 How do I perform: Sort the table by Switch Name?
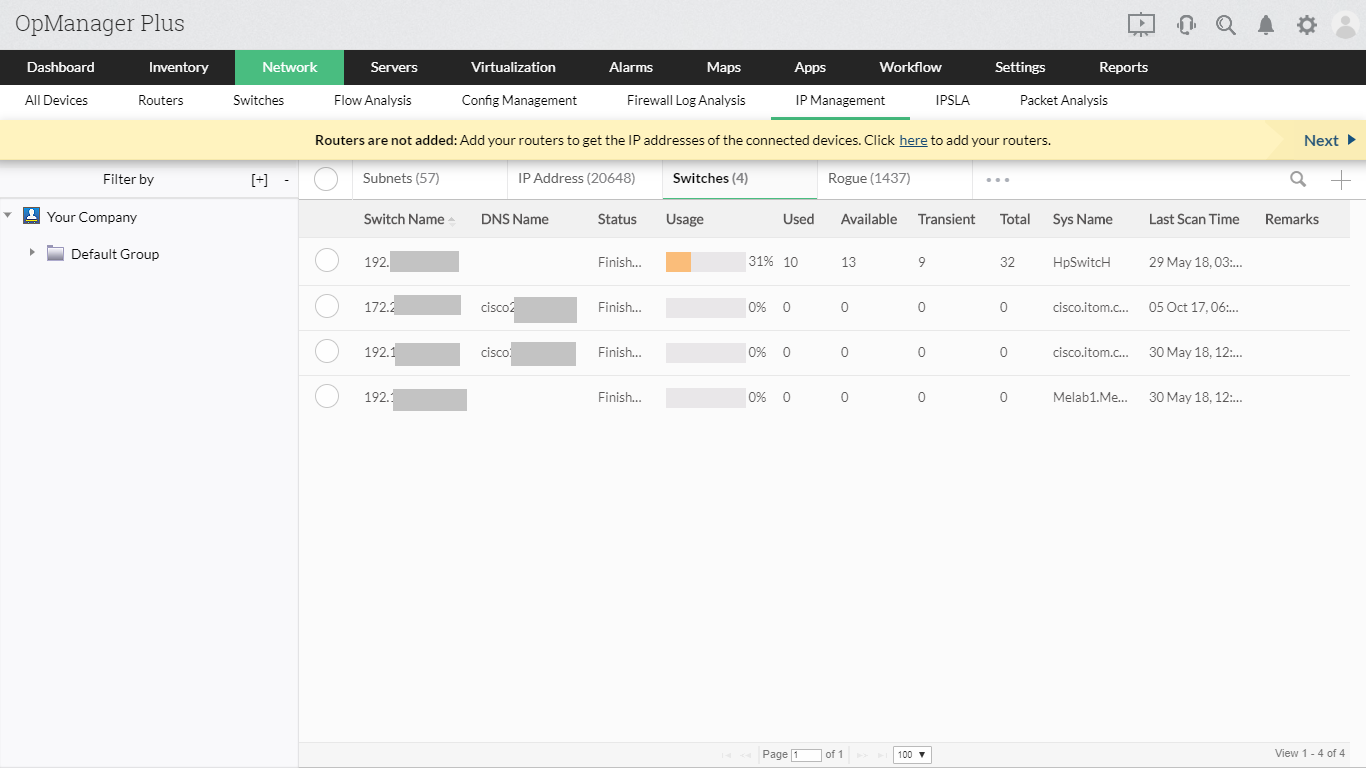(x=404, y=219)
